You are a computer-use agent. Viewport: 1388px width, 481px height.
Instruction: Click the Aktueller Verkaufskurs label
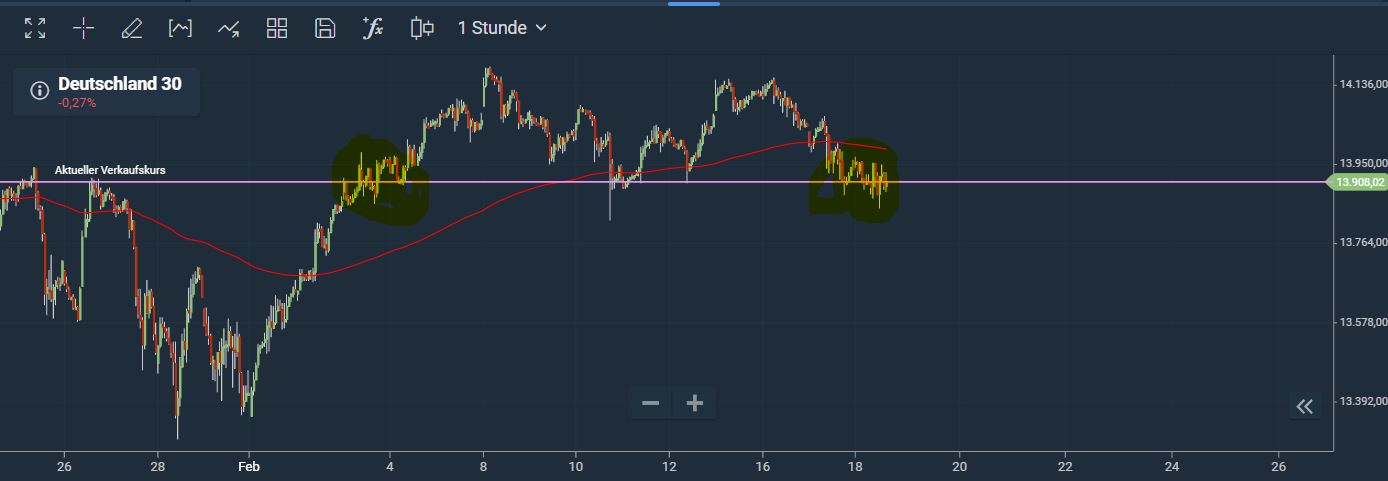pos(110,170)
